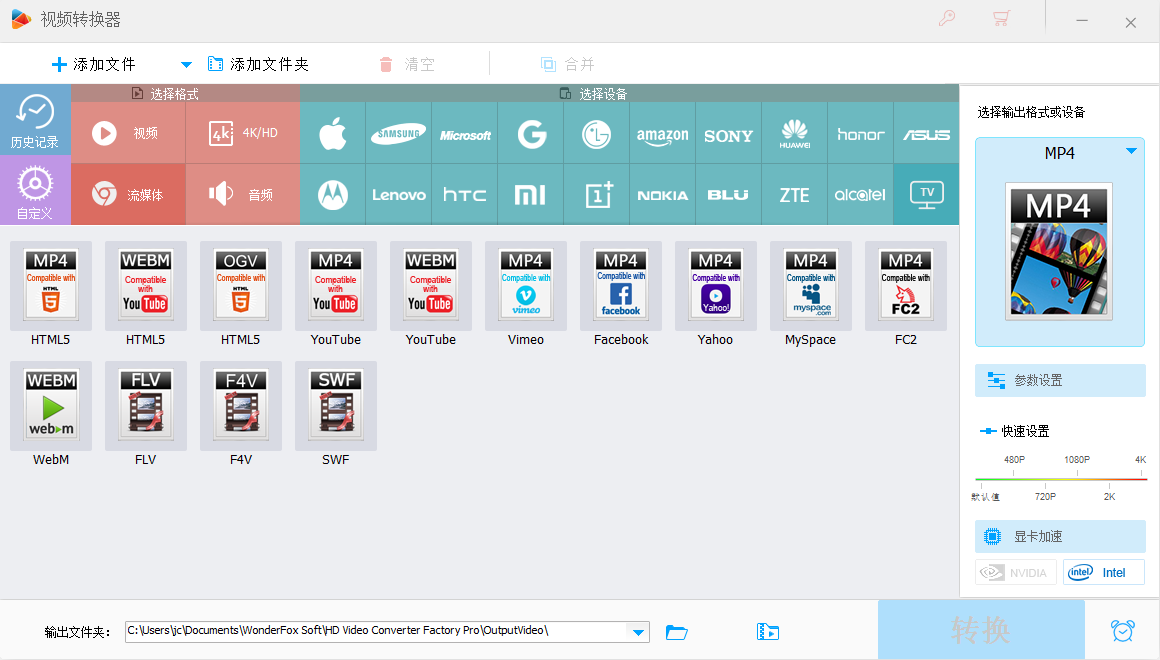
Task: Open the History records panel
Action: 35,120
